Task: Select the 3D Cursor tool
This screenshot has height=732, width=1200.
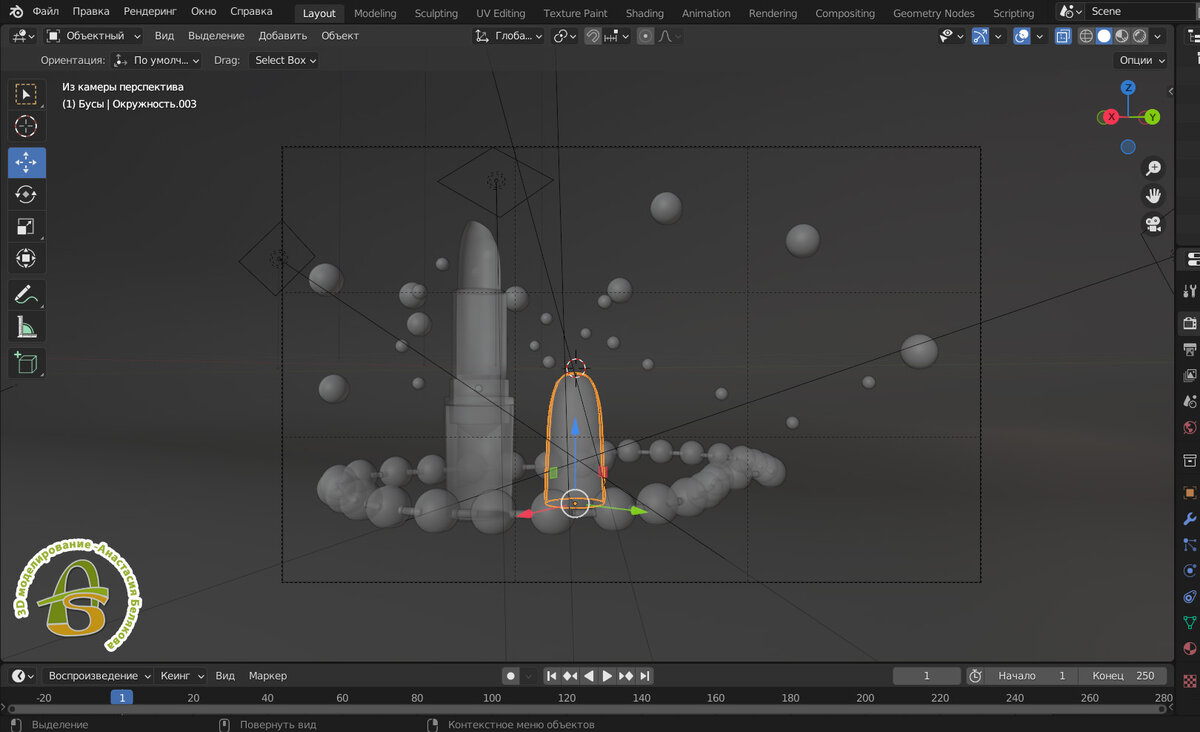Action: pos(27,127)
